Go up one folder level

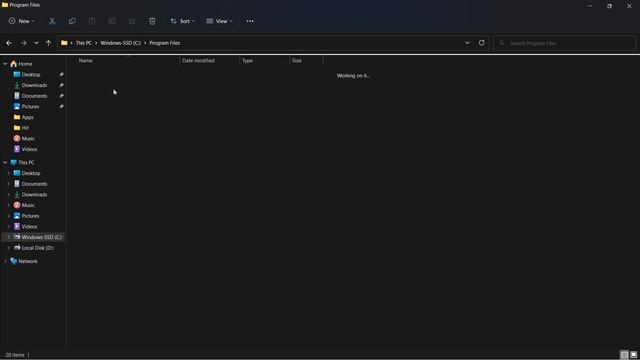pyautogui.click(x=48, y=43)
